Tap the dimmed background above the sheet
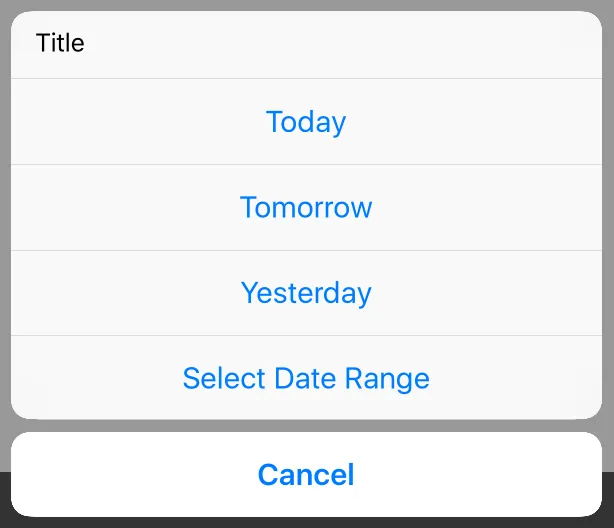614x528 pixels. [x=306, y=5]
